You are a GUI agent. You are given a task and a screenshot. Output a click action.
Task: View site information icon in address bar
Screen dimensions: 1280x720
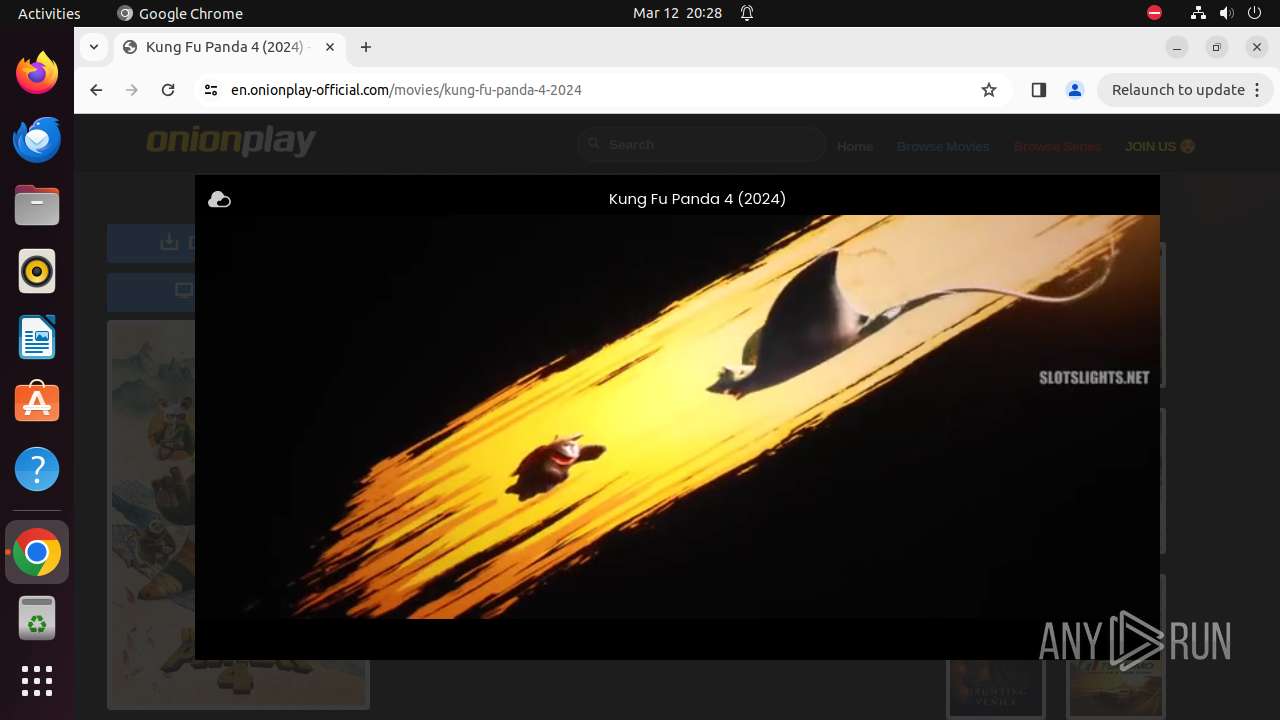(x=210, y=90)
